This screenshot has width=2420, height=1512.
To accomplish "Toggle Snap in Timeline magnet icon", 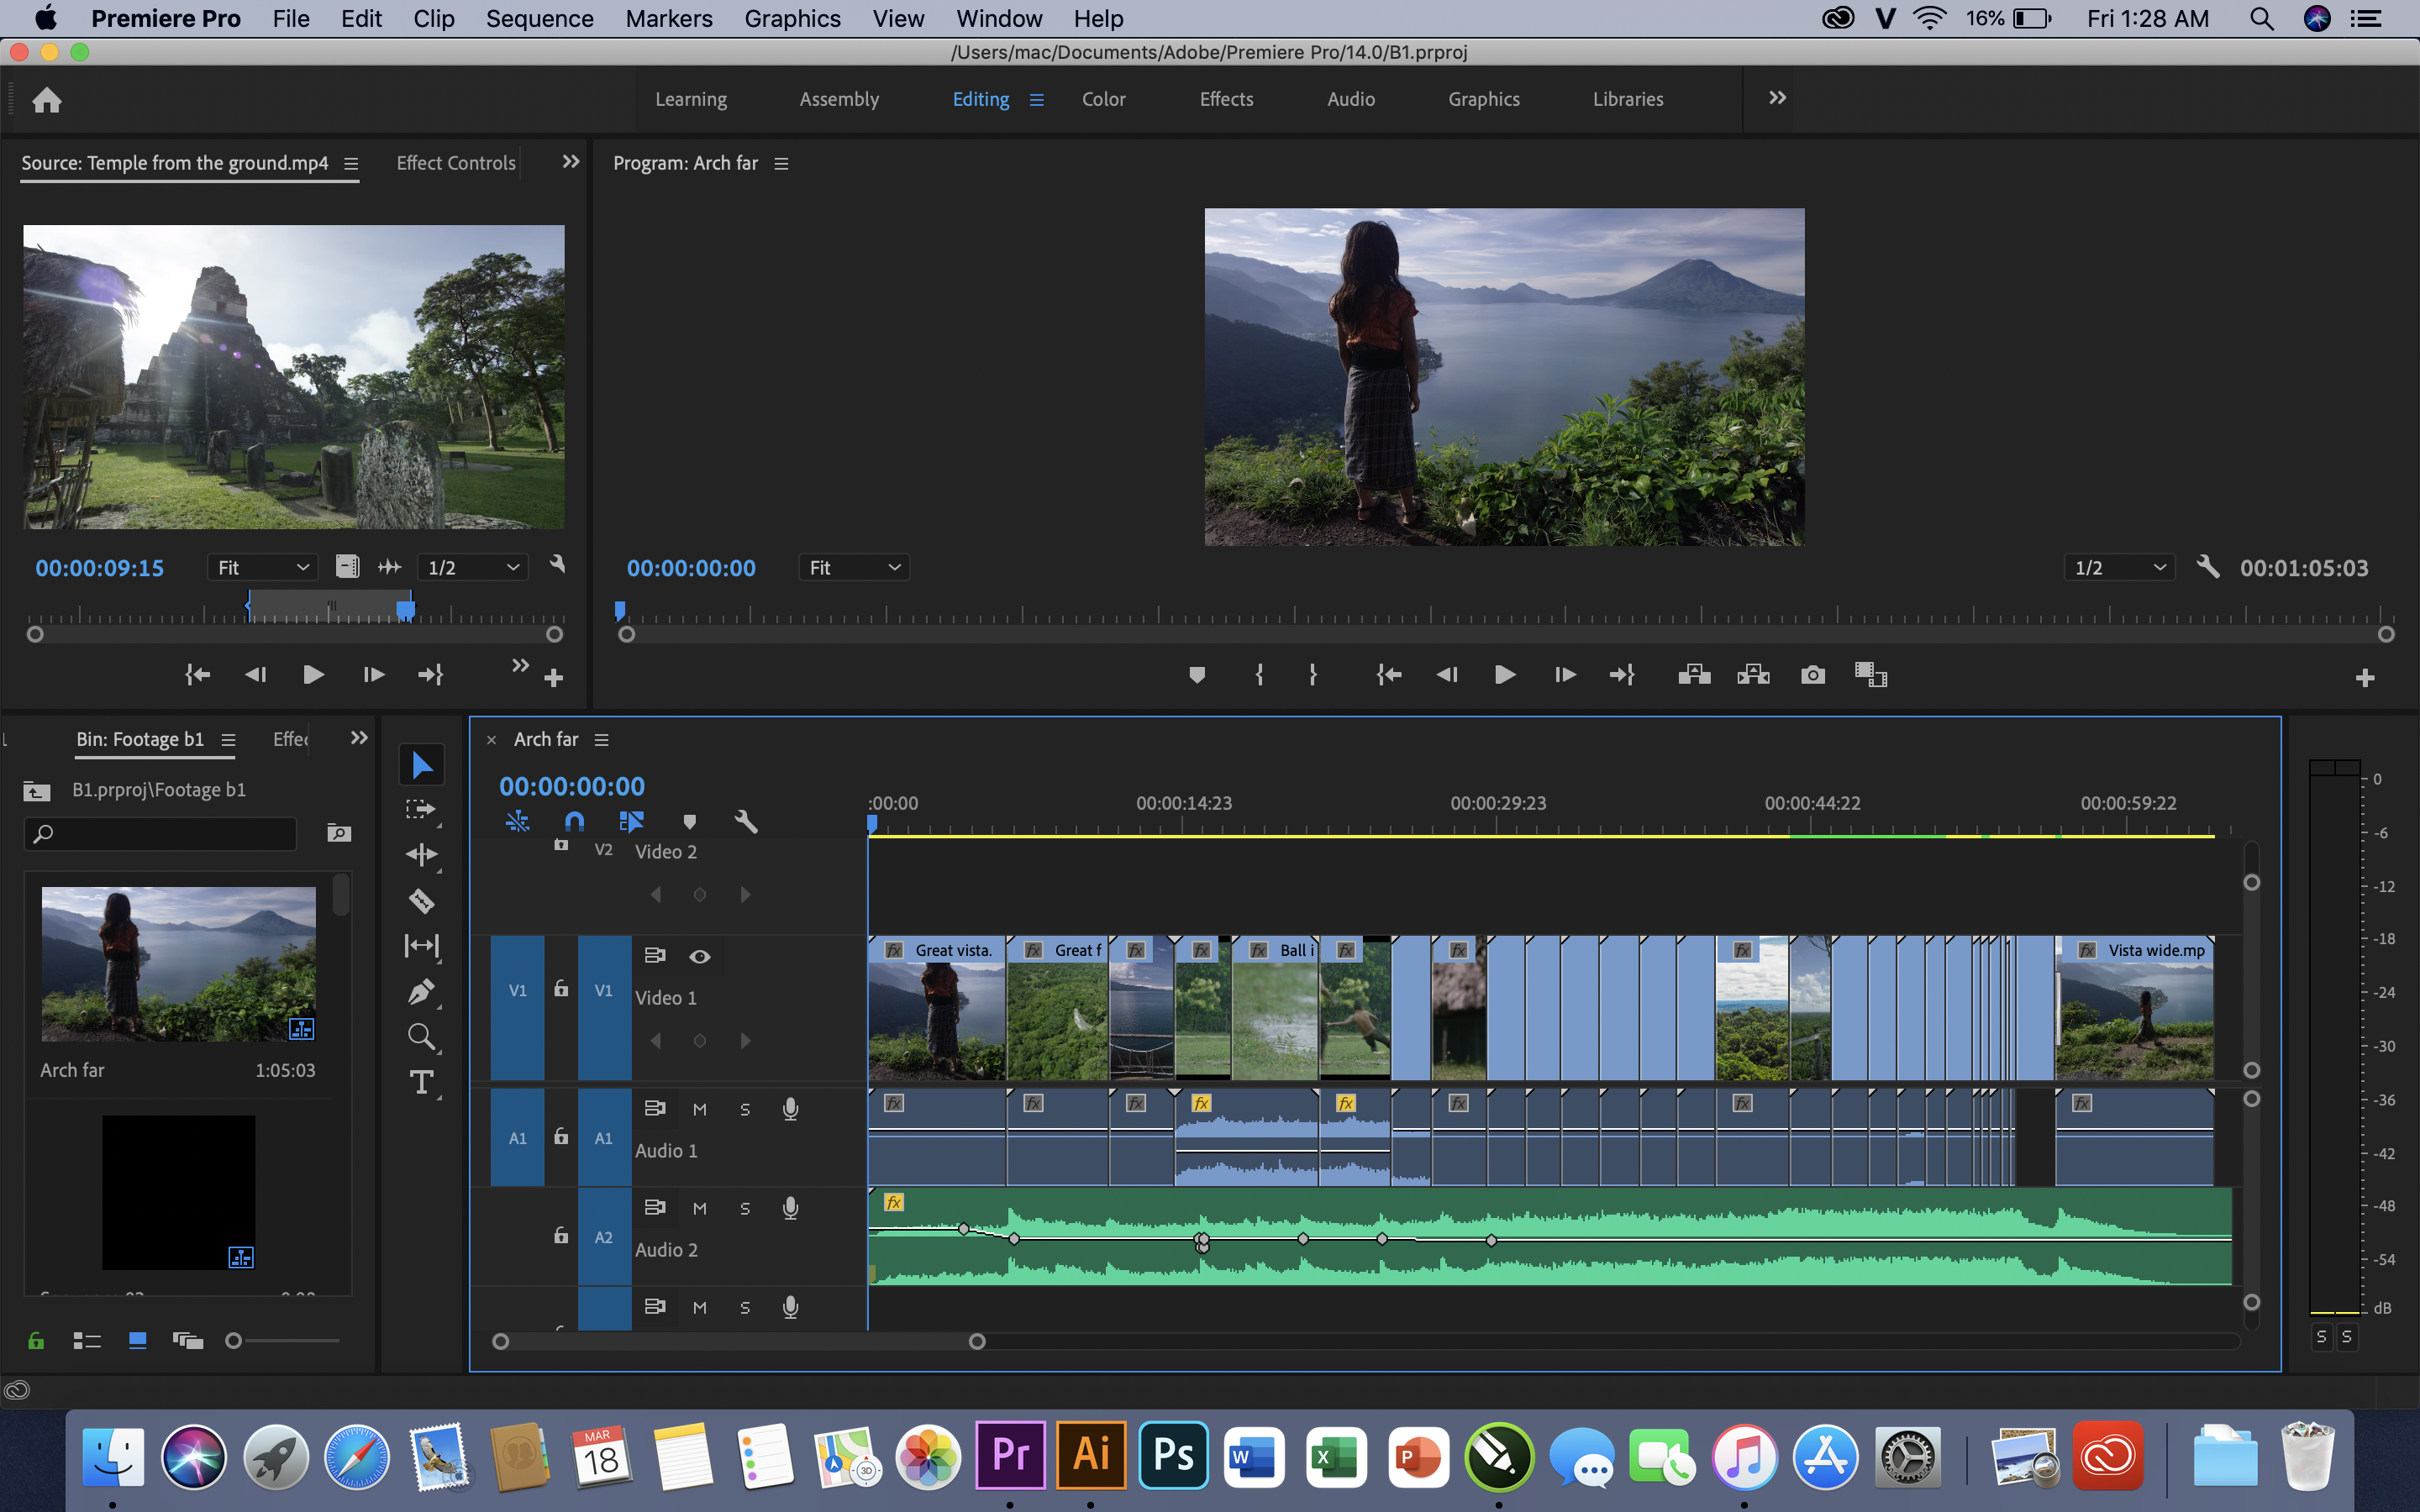I will 574,822.
